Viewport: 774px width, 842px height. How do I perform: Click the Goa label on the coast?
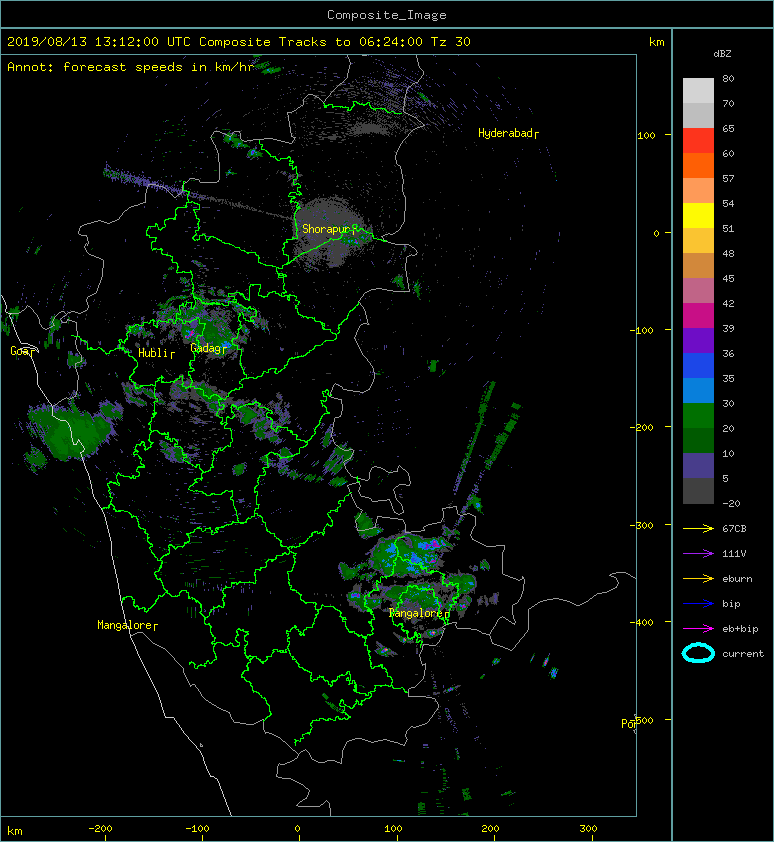pos(21,351)
